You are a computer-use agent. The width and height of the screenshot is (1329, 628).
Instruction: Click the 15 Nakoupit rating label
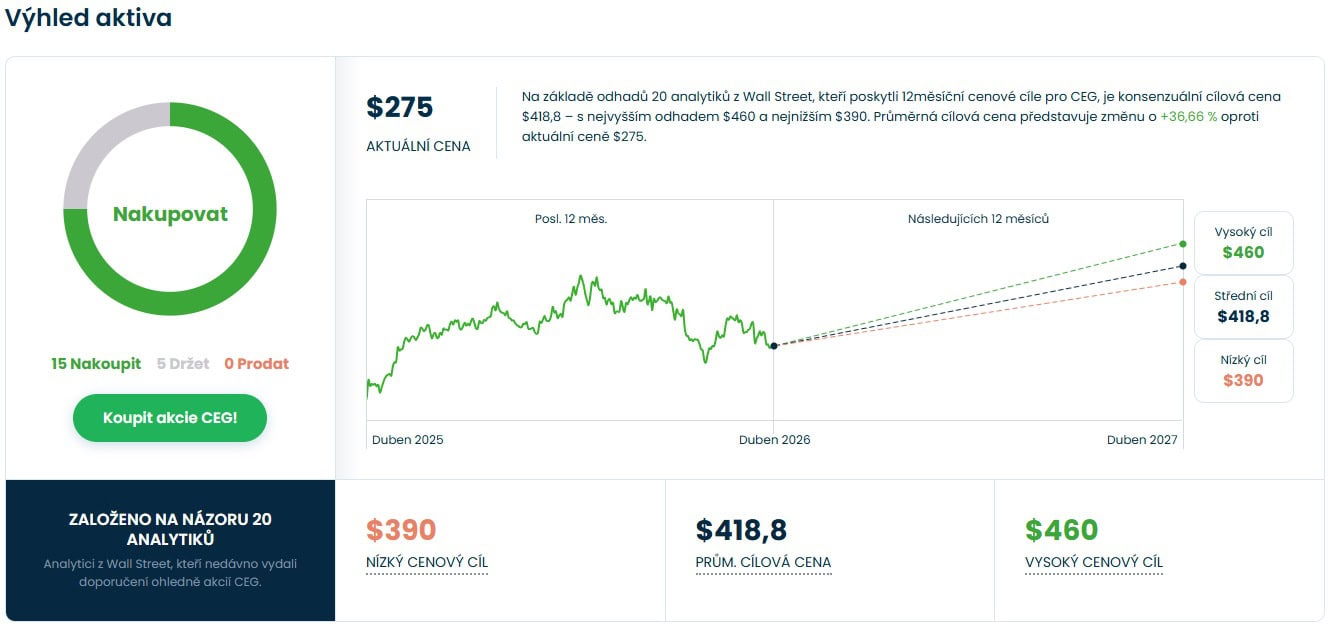pyautogui.click(x=96, y=364)
